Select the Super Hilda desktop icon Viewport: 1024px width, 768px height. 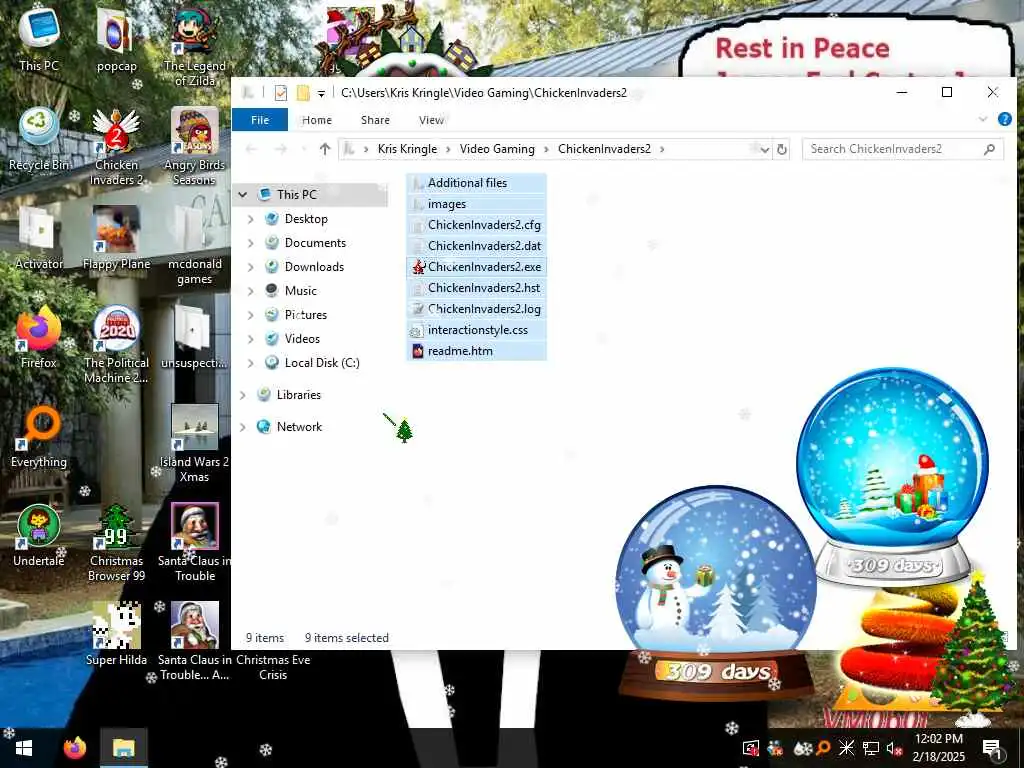pyautogui.click(x=116, y=634)
